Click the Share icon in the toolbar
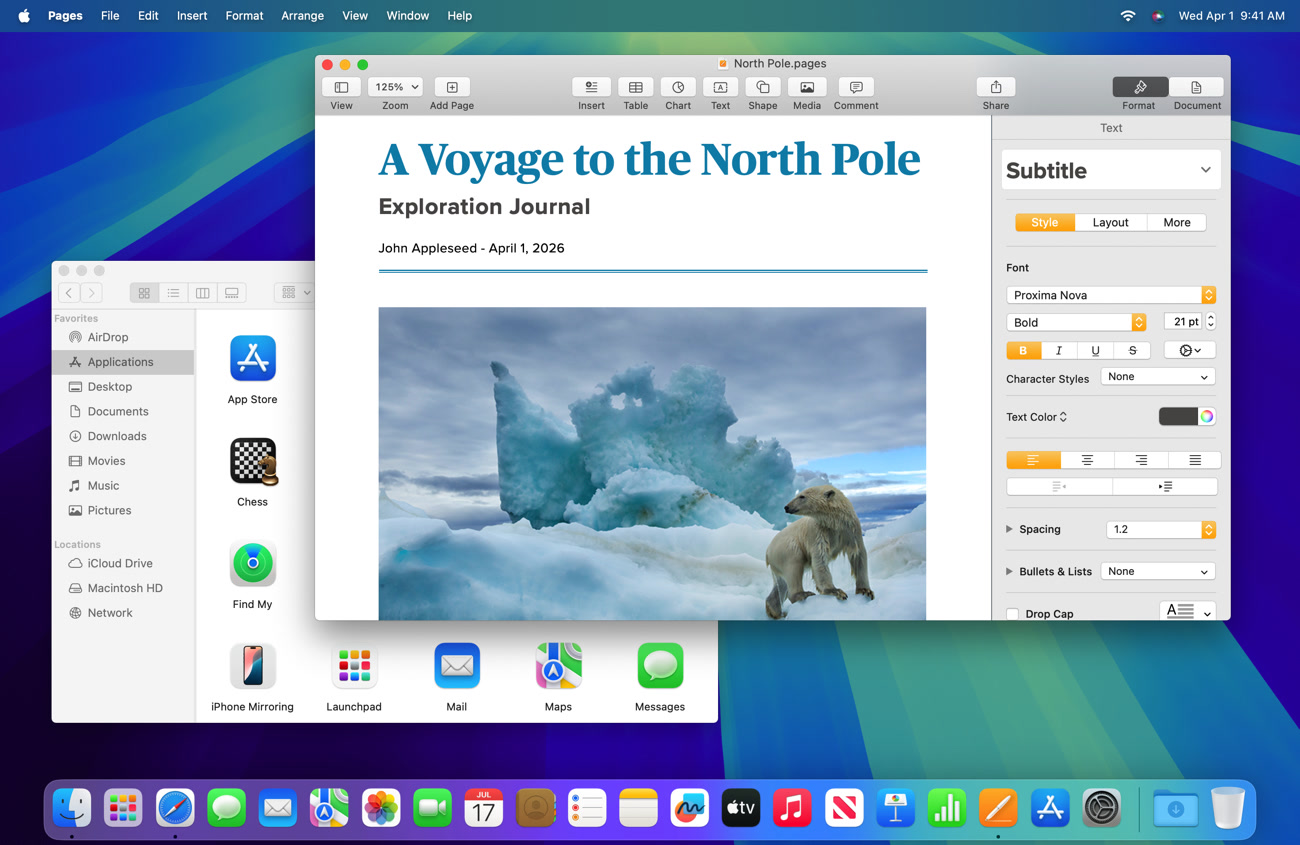 995,88
